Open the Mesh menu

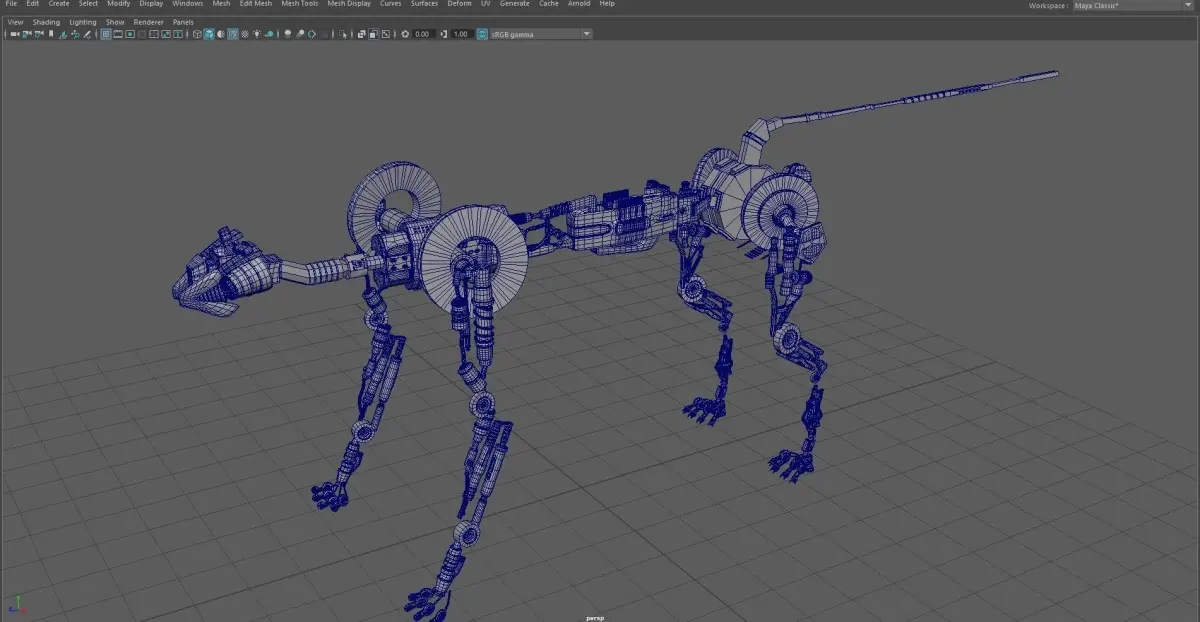tap(221, 4)
